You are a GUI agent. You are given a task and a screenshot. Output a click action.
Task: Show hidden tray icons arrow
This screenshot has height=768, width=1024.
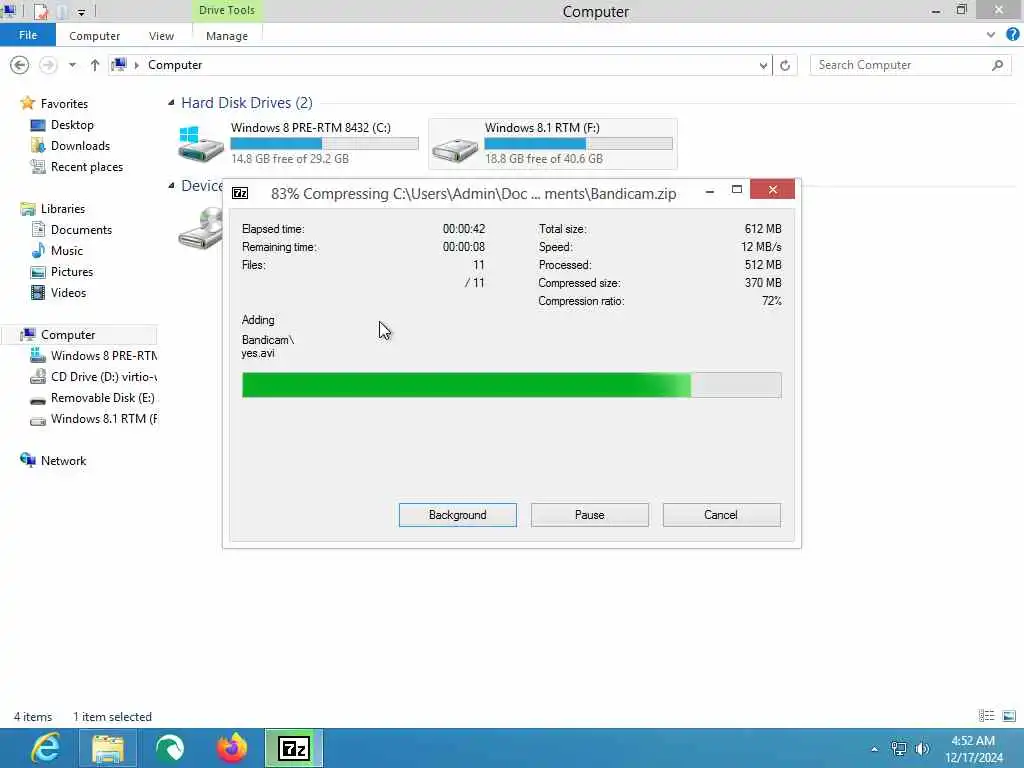click(874, 749)
